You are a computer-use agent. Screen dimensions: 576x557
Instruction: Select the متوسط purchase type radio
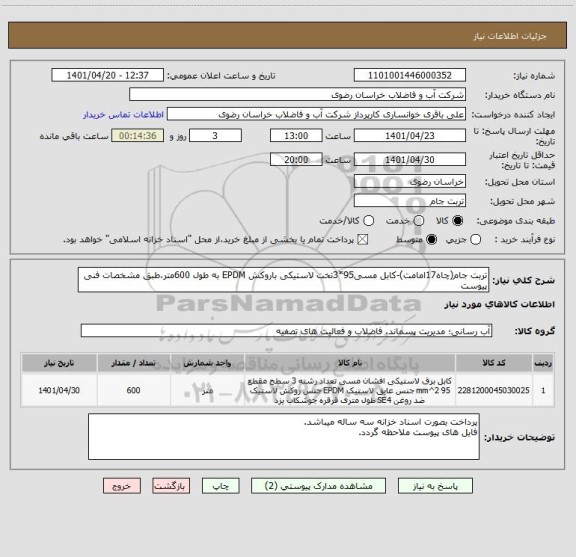click(431, 240)
